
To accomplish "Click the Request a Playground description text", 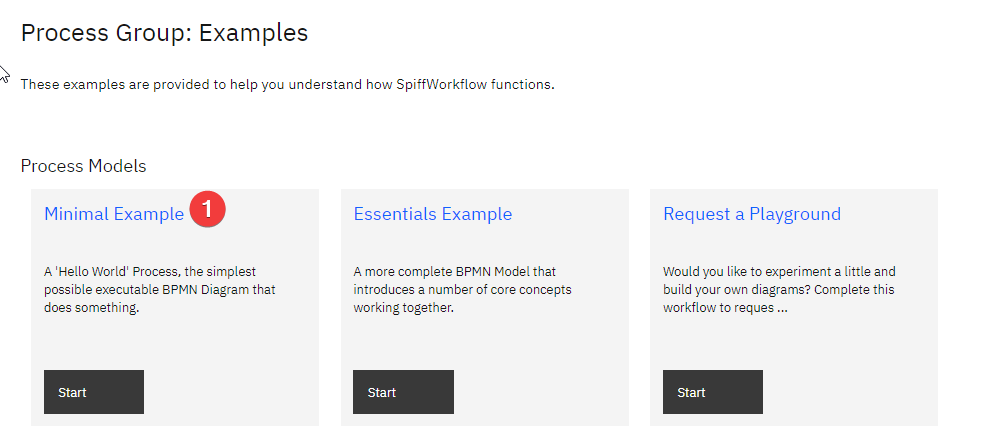I will click(779, 290).
